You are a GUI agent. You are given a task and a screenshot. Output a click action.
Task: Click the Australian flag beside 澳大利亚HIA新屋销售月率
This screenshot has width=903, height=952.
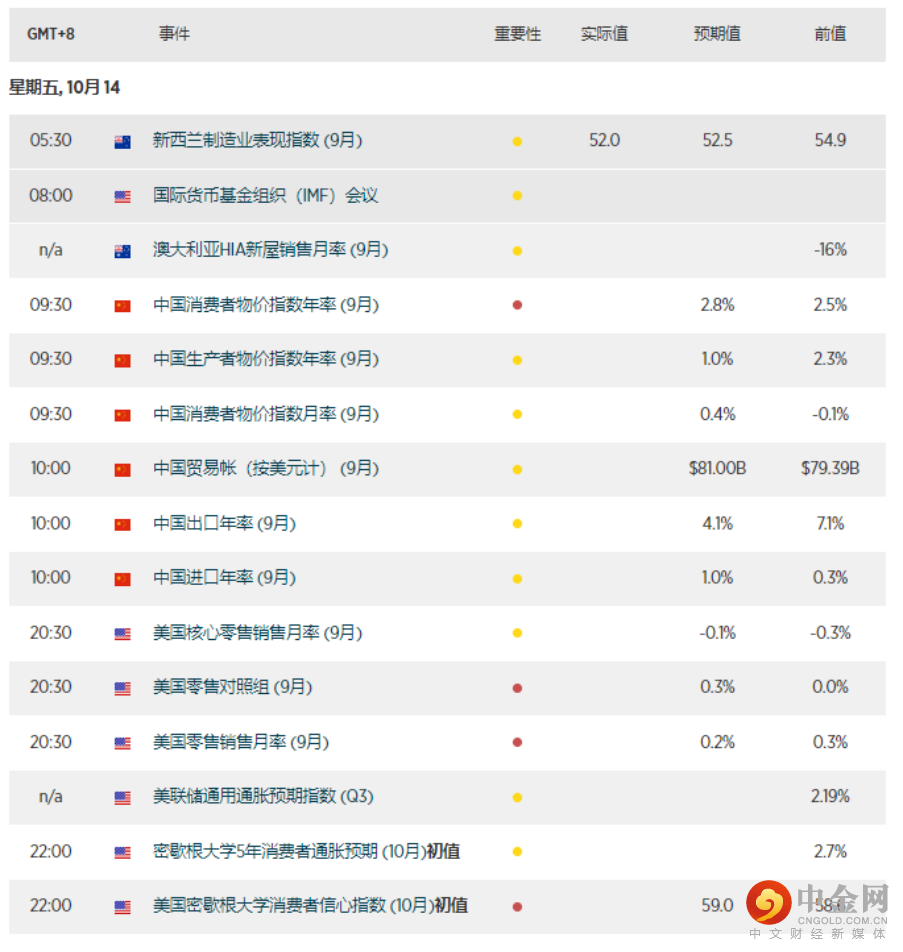[122, 251]
